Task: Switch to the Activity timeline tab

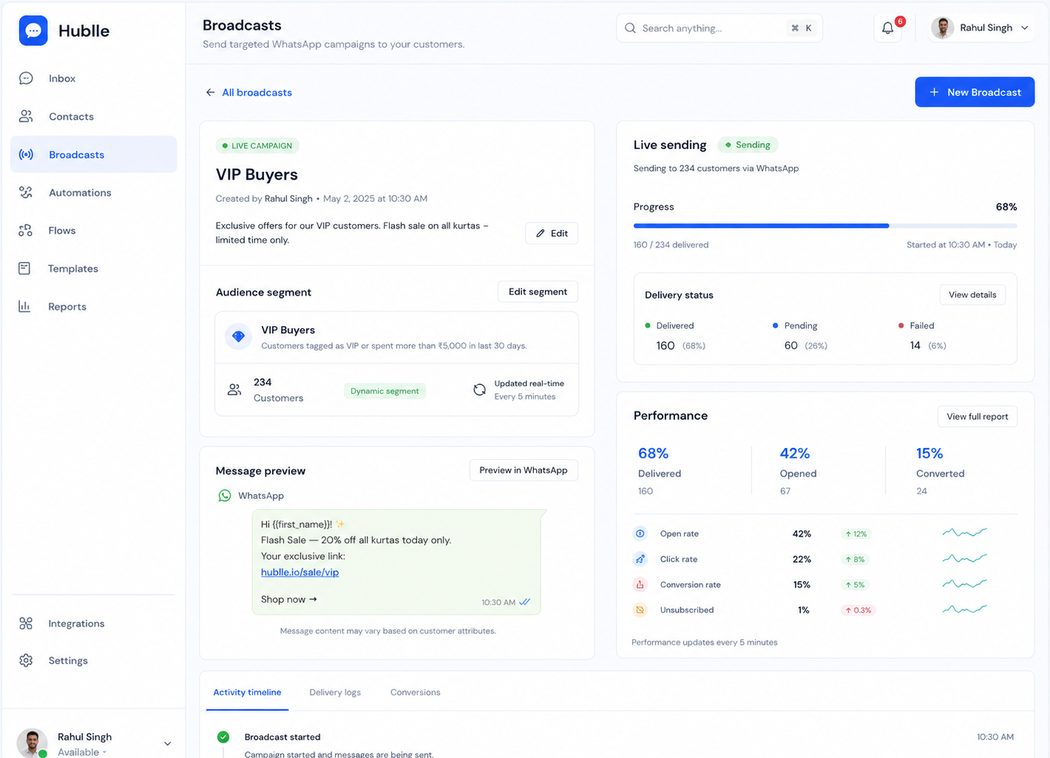Action: pyautogui.click(x=247, y=692)
